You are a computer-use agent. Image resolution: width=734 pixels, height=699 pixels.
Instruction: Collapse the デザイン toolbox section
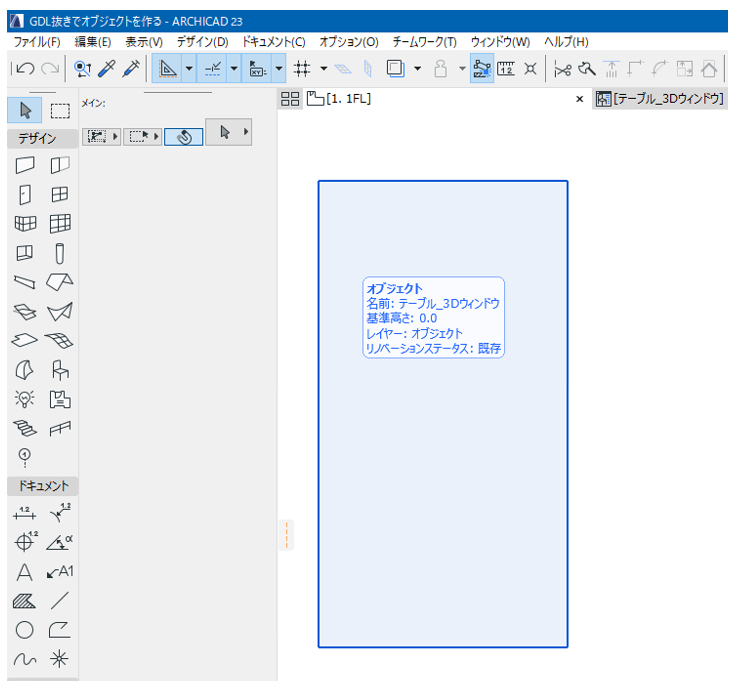pyautogui.click(x=43, y=139)
